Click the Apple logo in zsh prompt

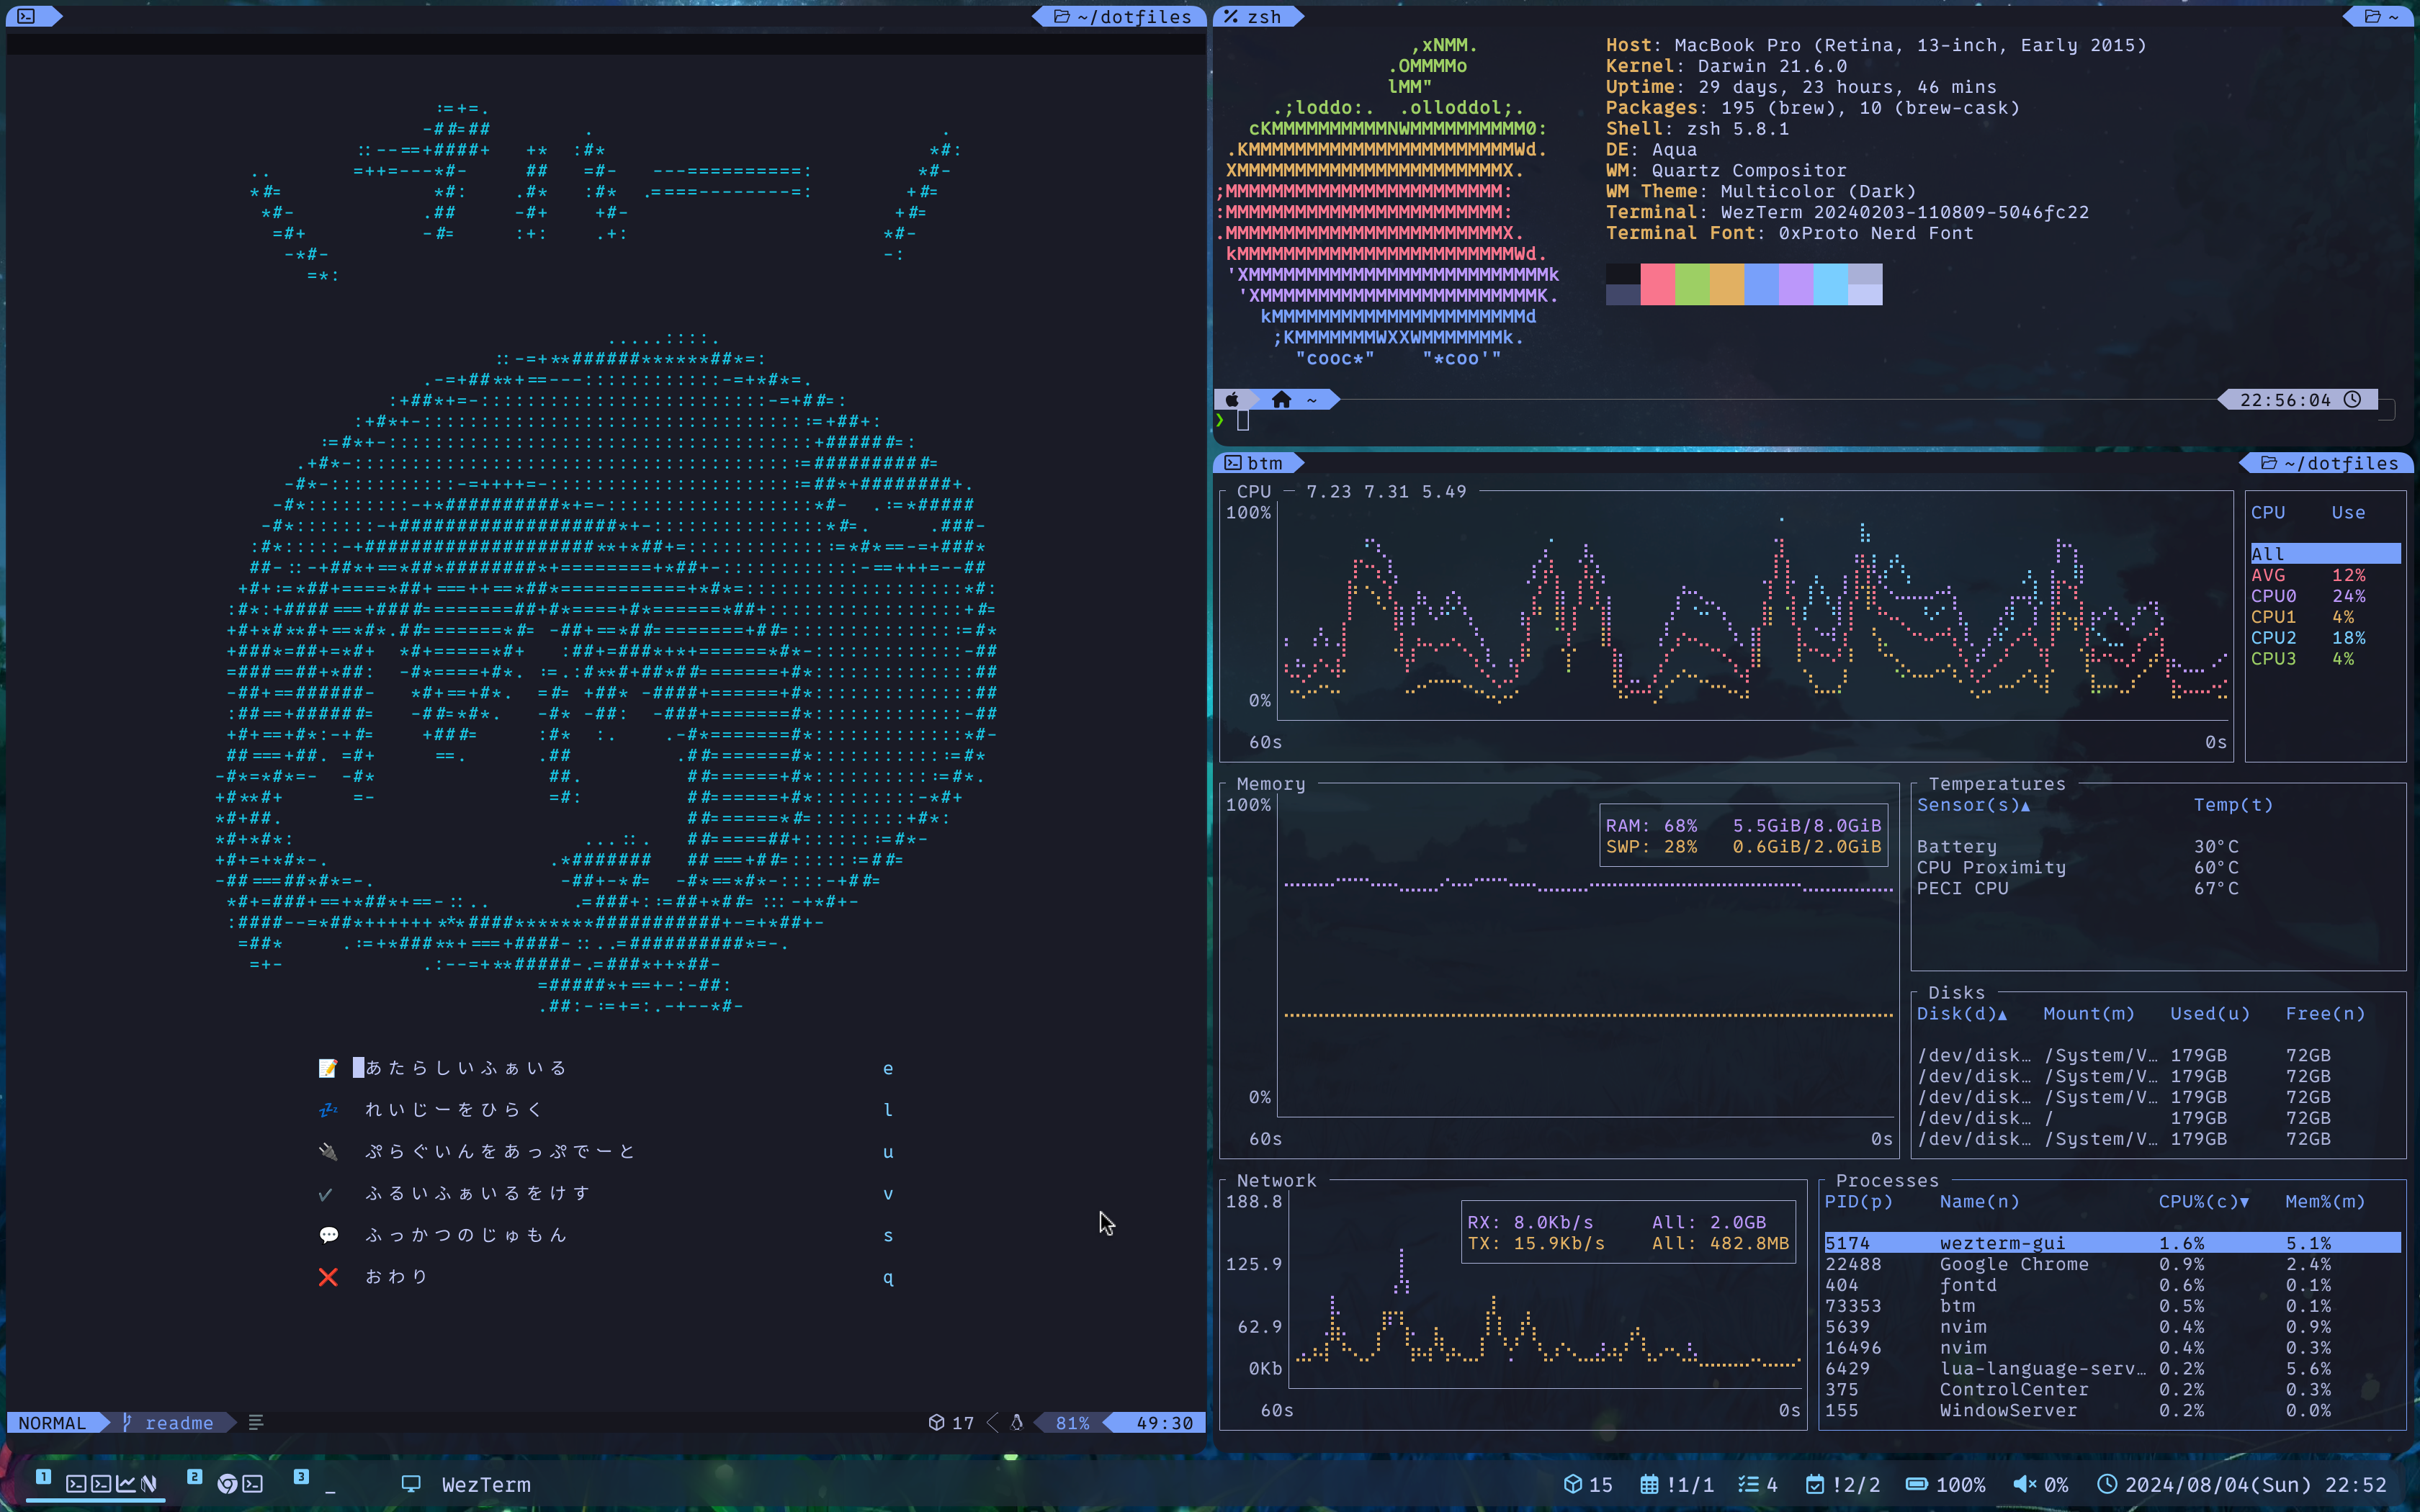1232,400
